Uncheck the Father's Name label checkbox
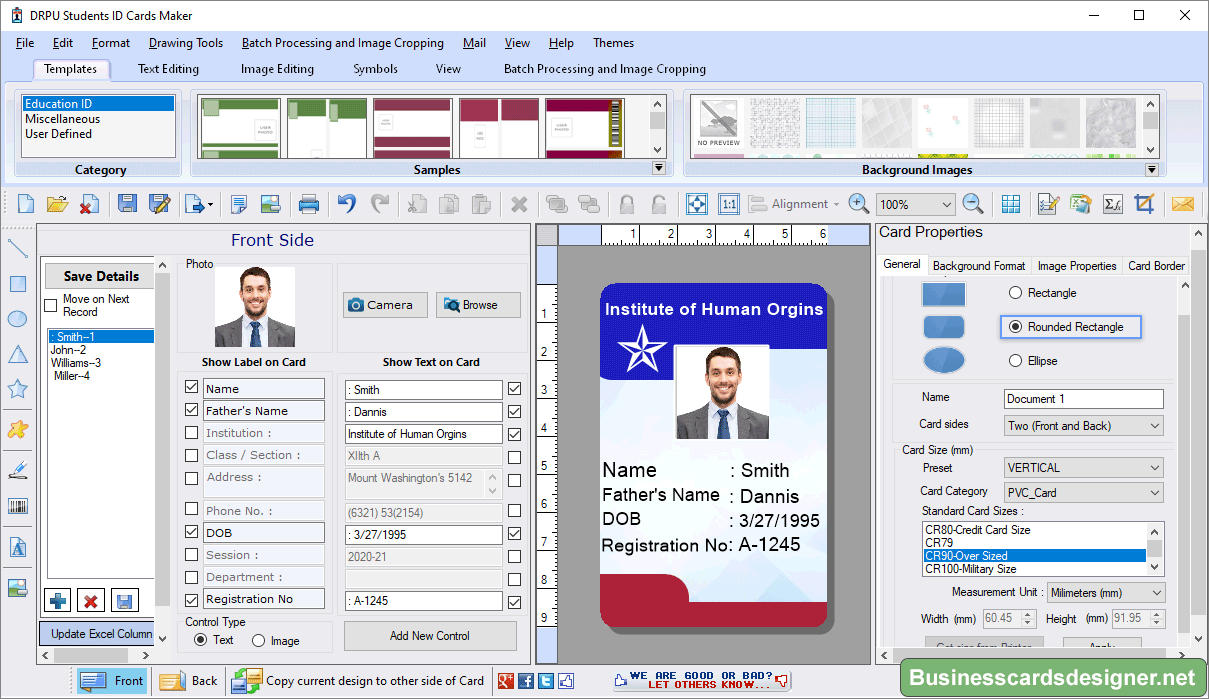The height and width of the screenshot is (699, 1209). coord(191,410)
